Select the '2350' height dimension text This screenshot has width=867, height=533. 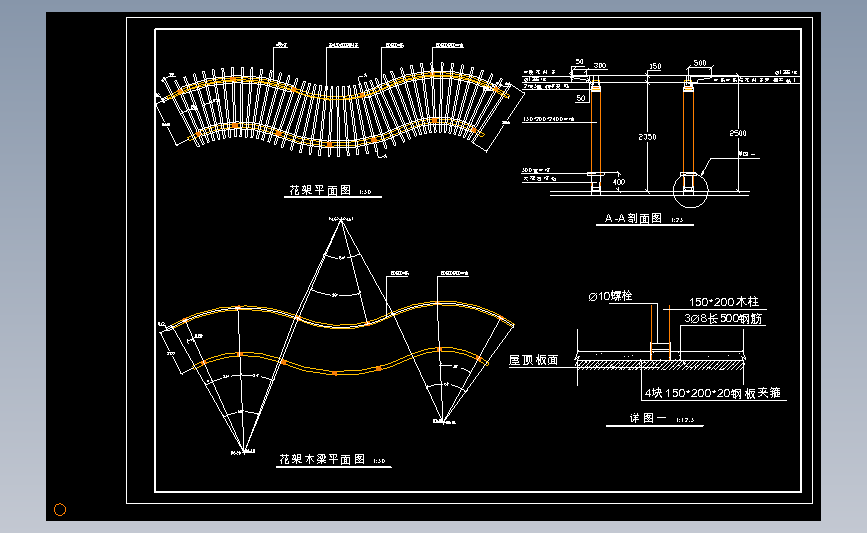tap(647, 137)
